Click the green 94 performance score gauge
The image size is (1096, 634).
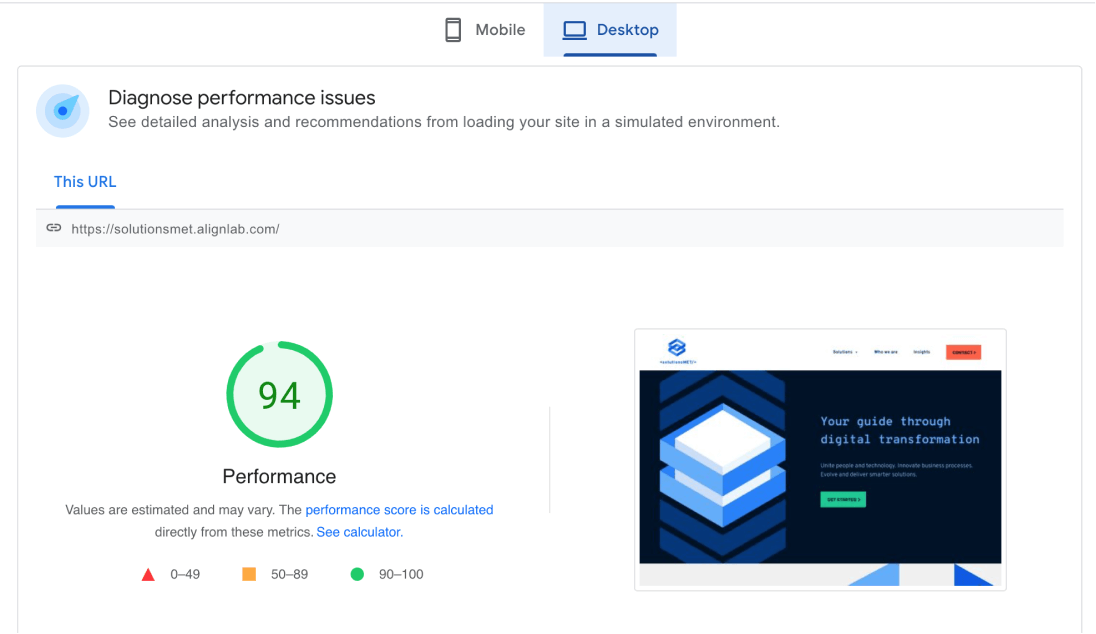pyautogui.click(x=279, y=395)
